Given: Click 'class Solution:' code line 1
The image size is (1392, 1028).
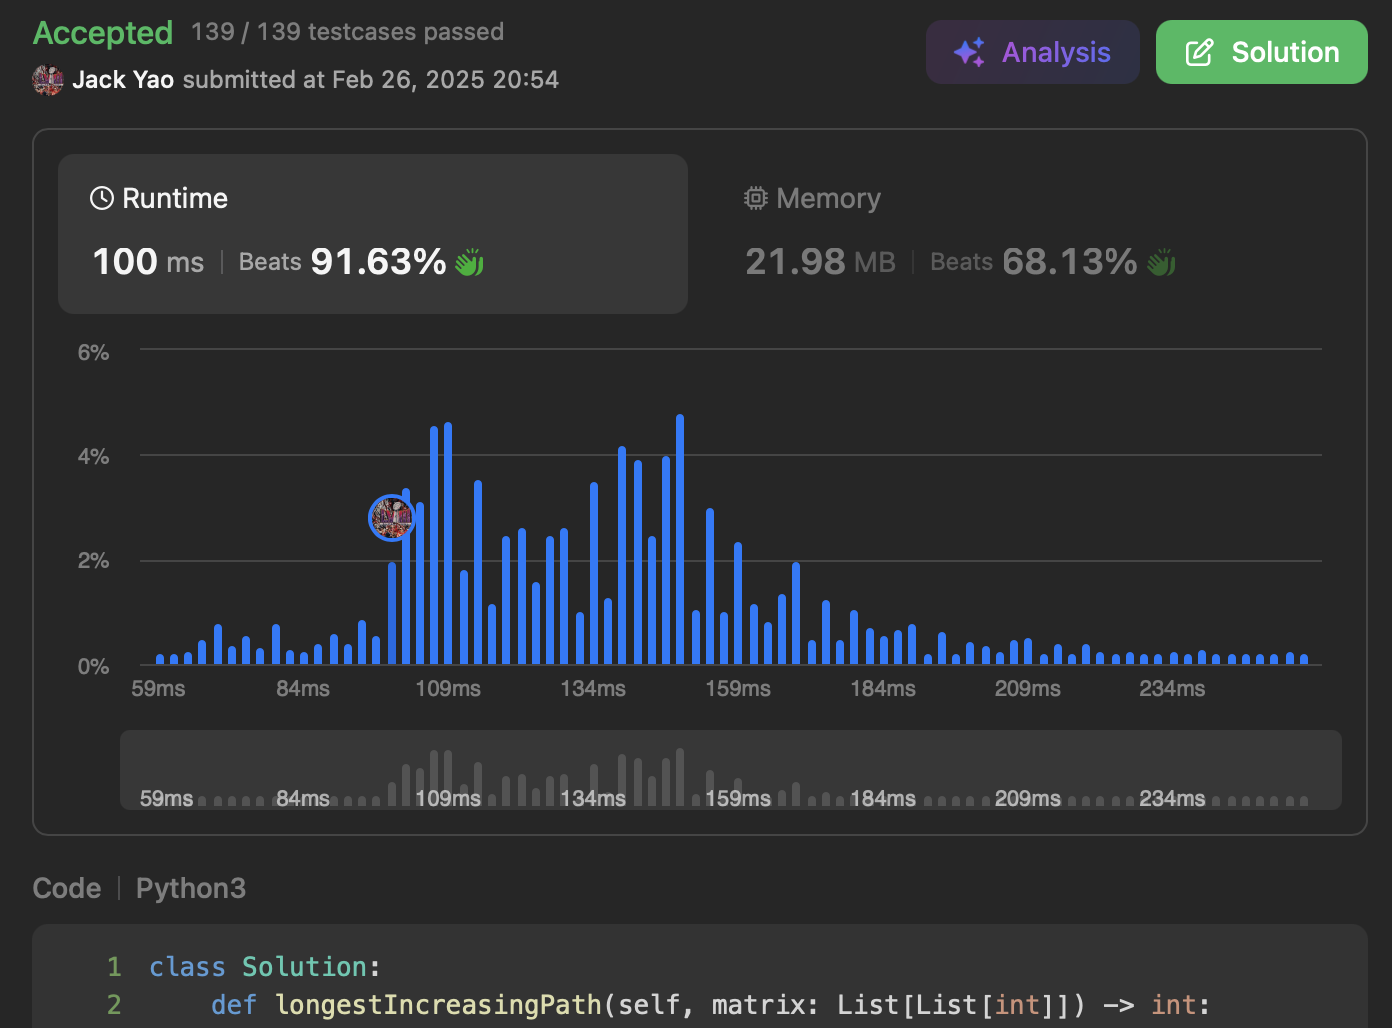Looking at the screenshot, I should (x=265, y=967).
